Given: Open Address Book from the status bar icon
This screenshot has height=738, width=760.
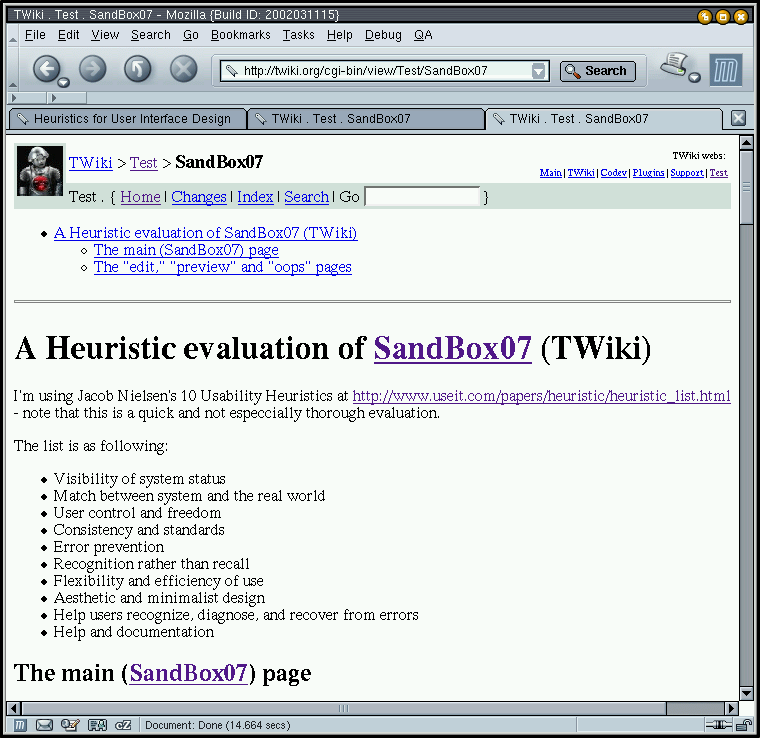Looking at the screenshot, I should pyautogui.click(x=97, y=725).
